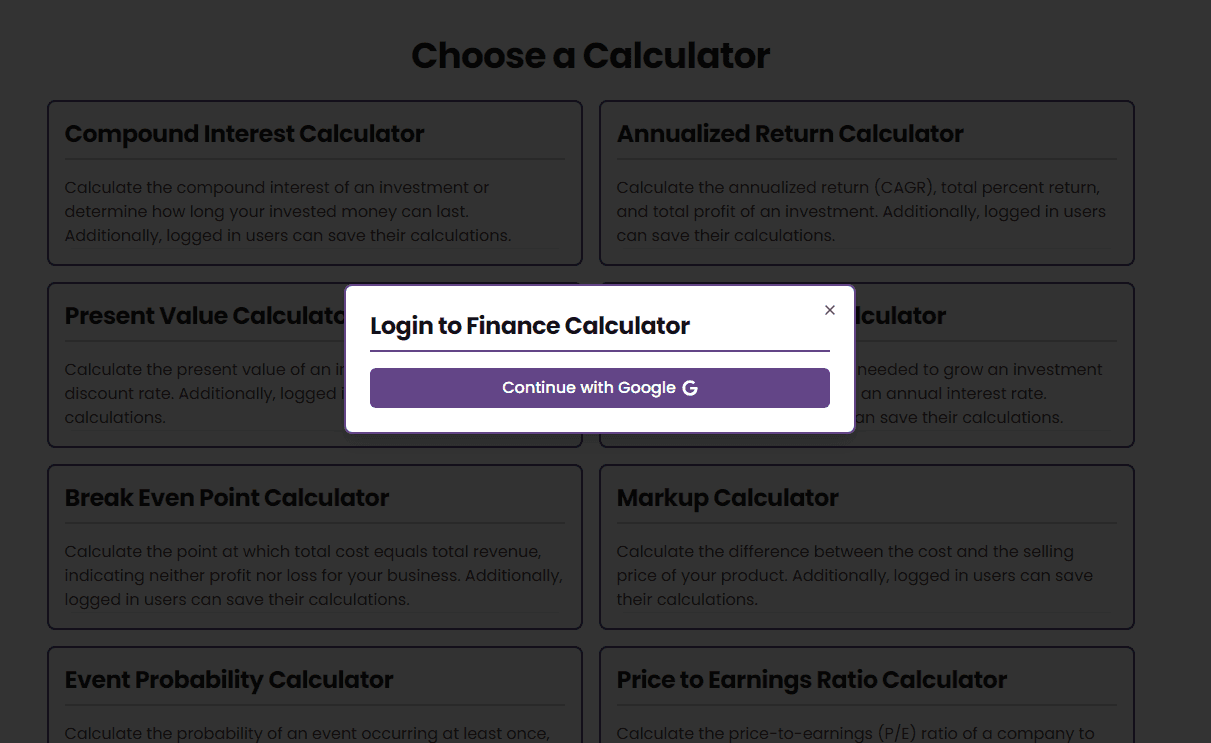Click the compound interest description text

(x=288, y=211)
